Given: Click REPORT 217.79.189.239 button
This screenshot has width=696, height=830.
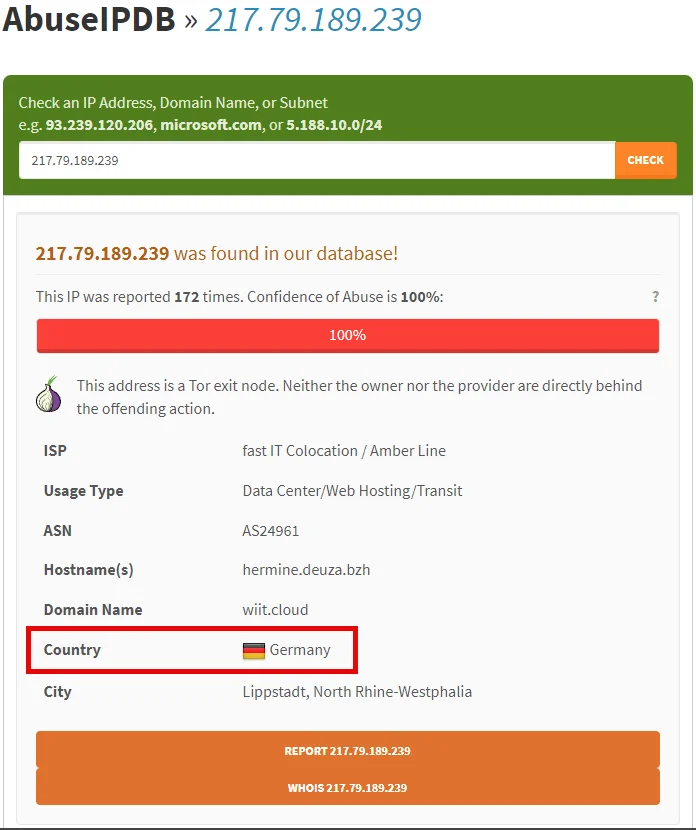Looking at the screenshot, I should point(347,750).
